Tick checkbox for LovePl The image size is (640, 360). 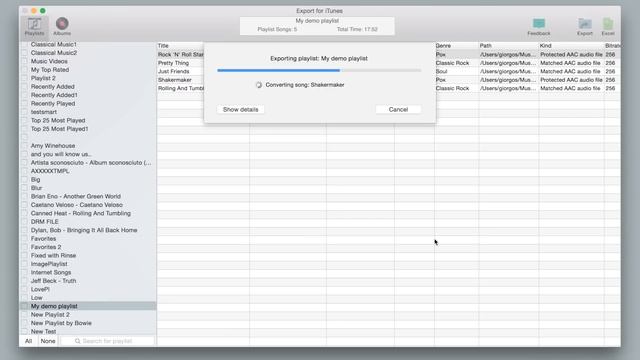tap(24, 289)
